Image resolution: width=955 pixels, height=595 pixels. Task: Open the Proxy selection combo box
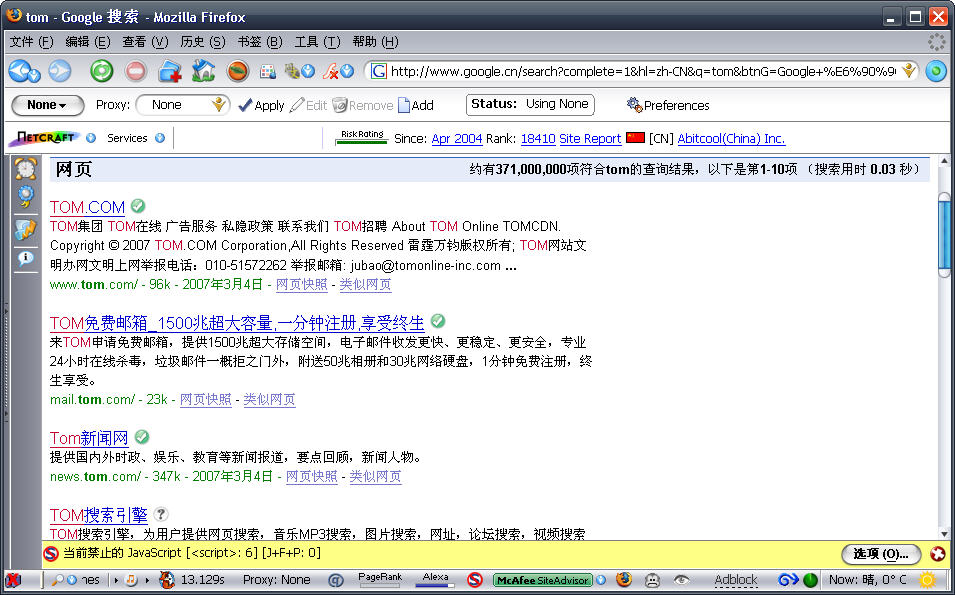pos(183,105)
